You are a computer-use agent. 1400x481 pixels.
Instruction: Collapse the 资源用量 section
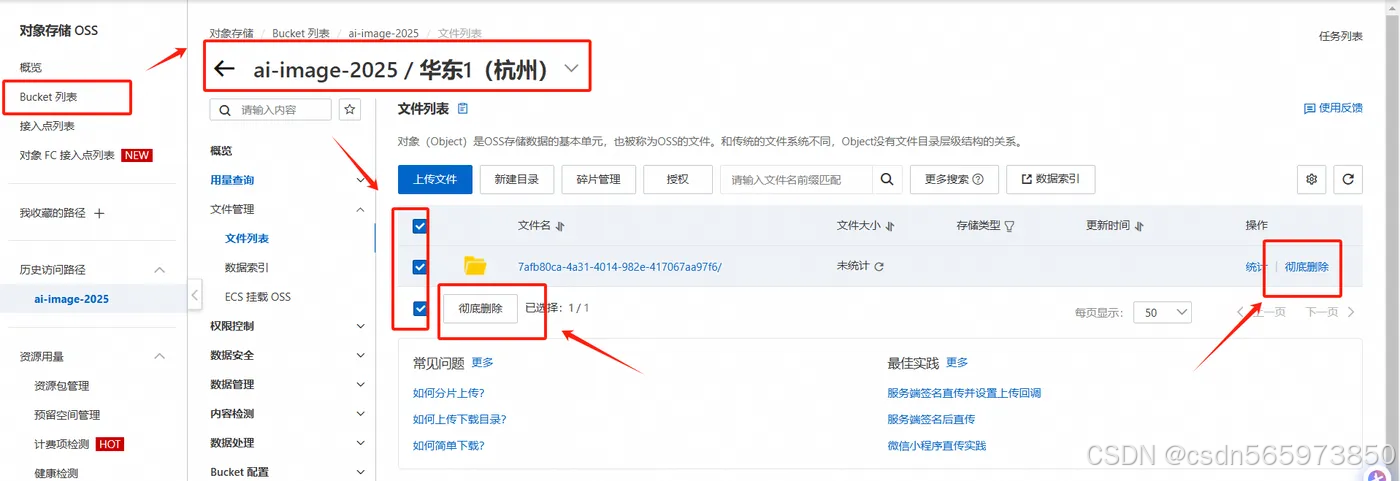point(158,356)
